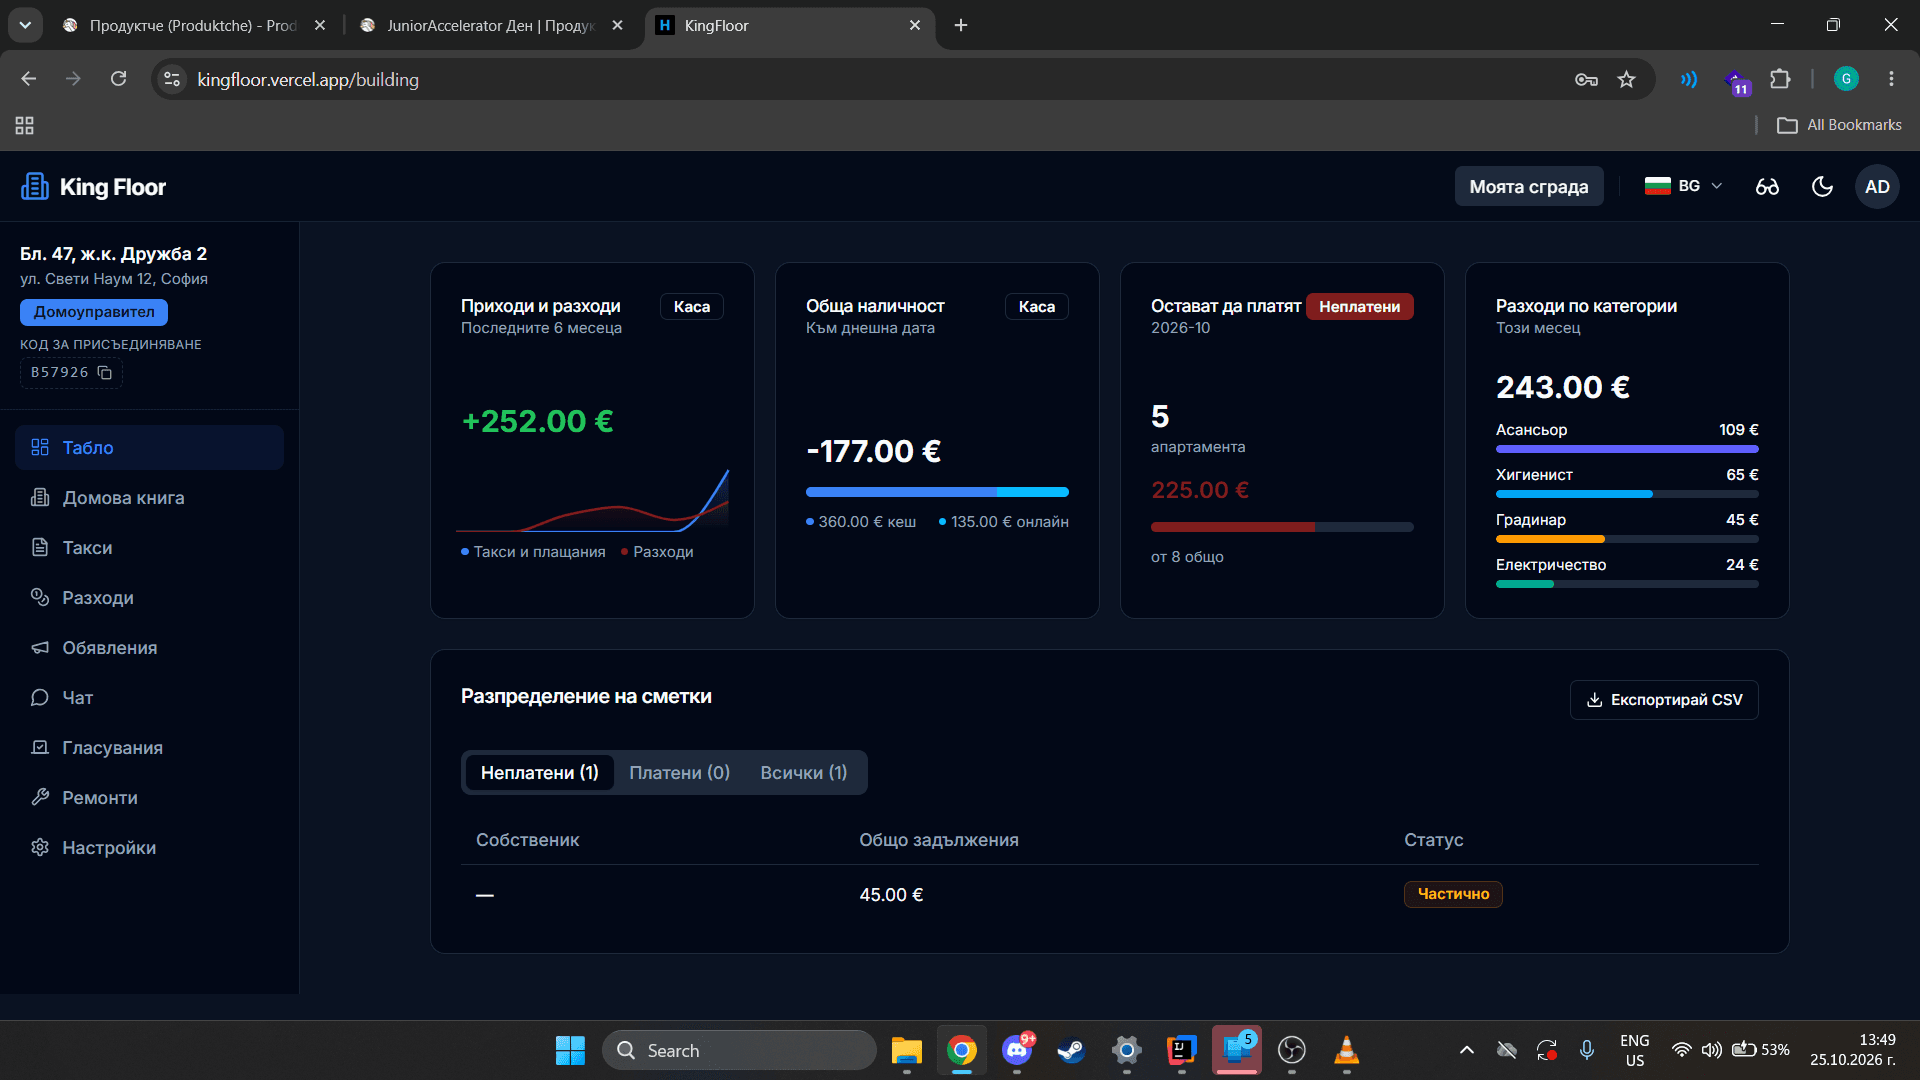Image resolution: width=1920 pixels, height=1080 pixels.
Task: Click the Моята сграда button
Action: pyautogui.click(x=1528, y=187)
